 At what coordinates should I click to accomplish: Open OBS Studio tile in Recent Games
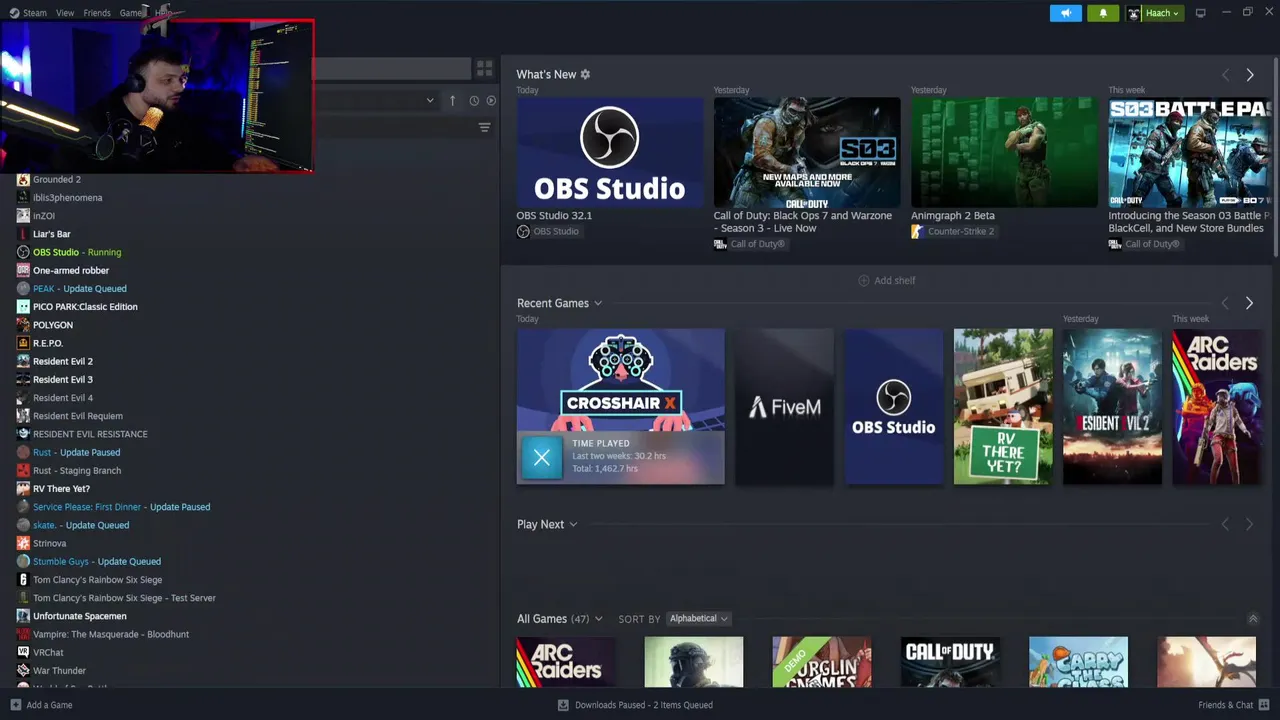point(893,407)
